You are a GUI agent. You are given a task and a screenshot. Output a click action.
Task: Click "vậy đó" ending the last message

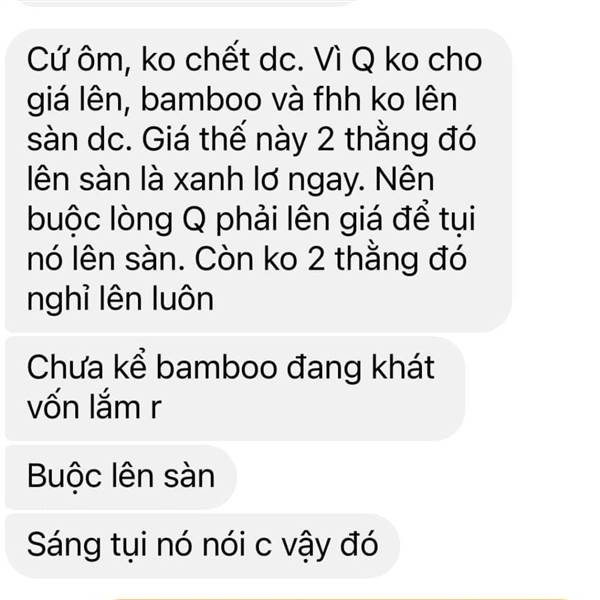pyautogui.click(x=330, y=546)
